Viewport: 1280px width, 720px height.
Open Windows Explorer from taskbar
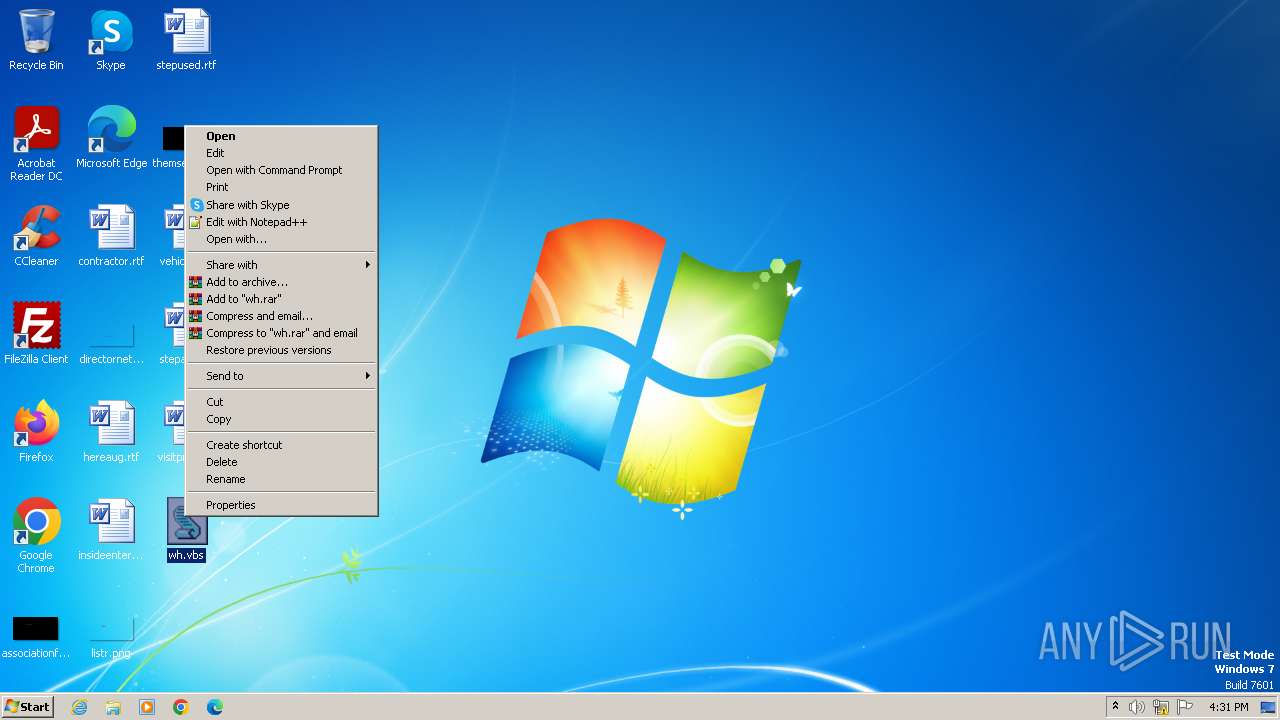tap(113, 707)
